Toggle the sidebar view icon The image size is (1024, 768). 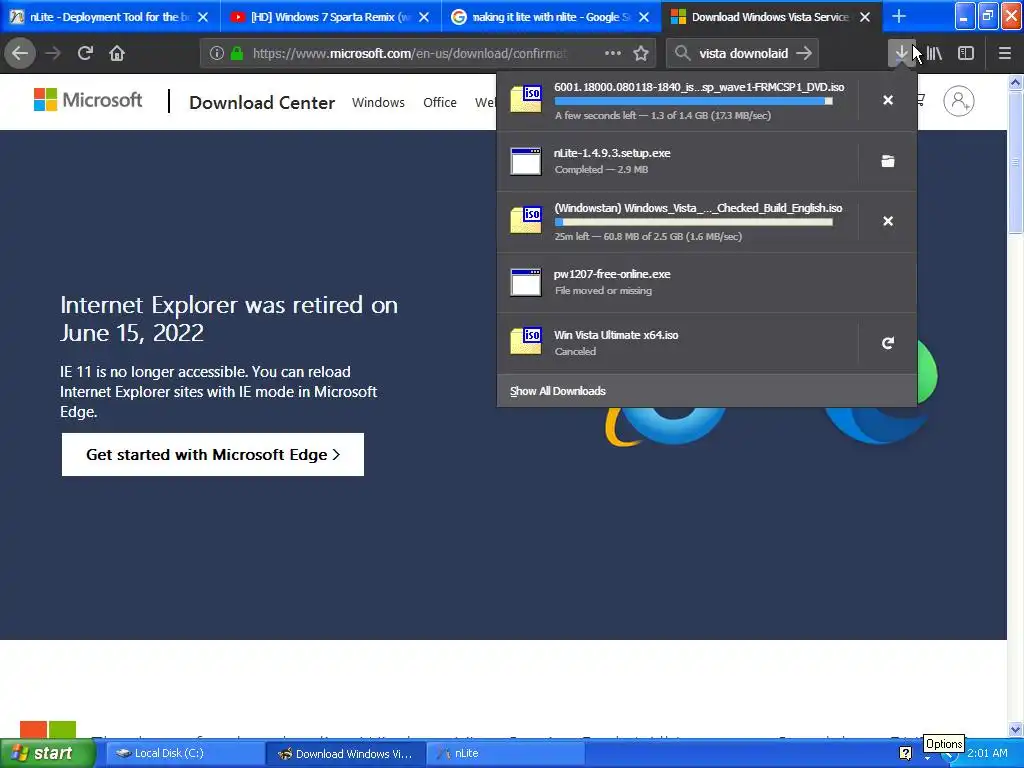(x=966, y=54)
